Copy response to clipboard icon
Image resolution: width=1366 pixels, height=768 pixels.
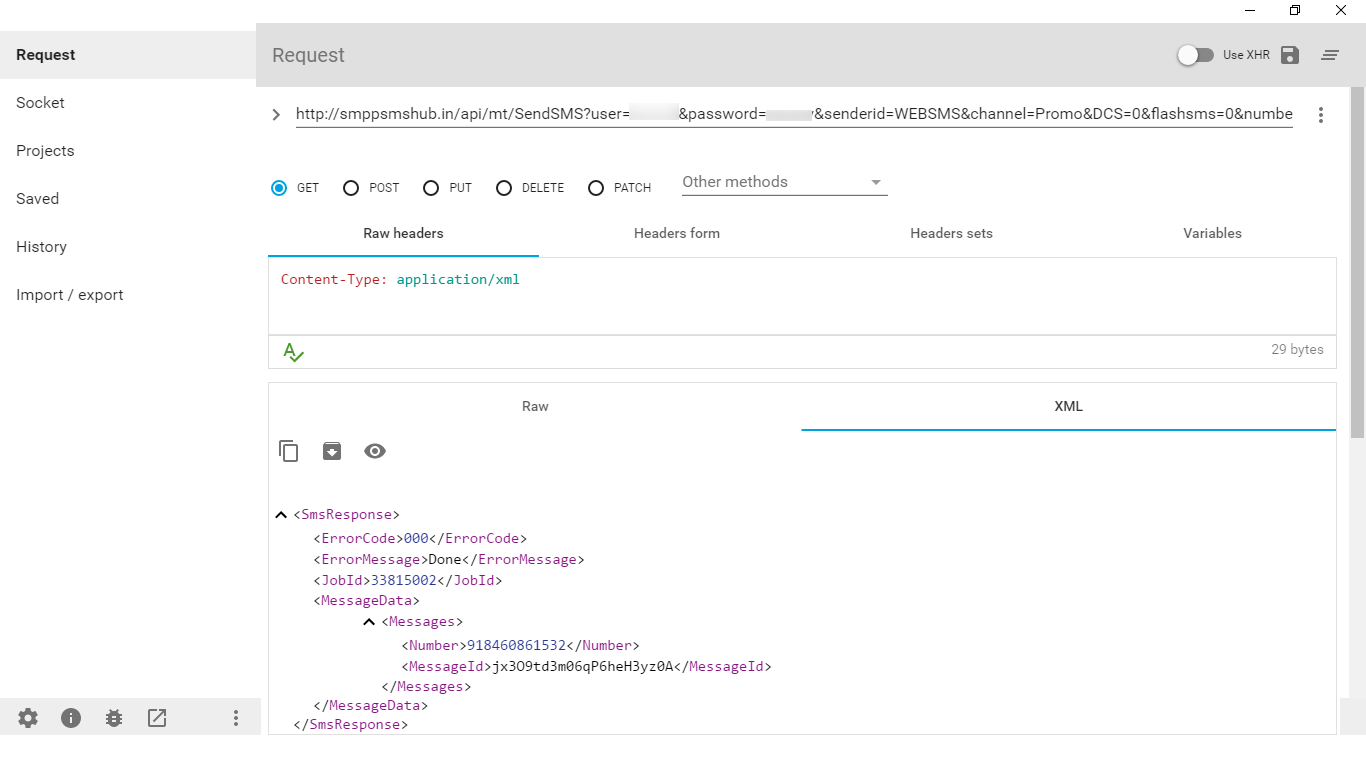point(289,451)
